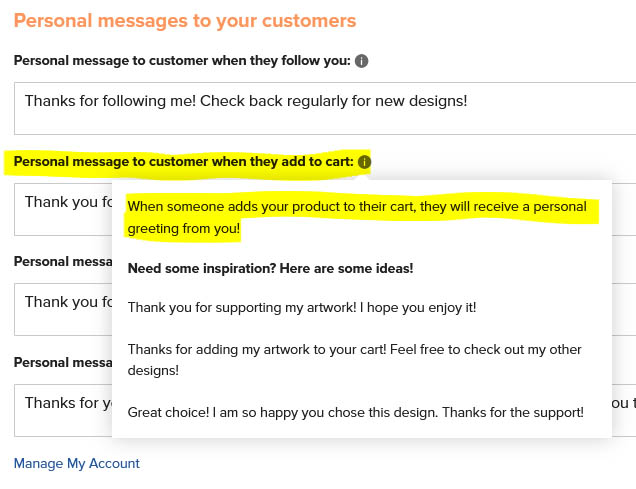Select 'Great choice!' suggestion in tooltip
This screenshot has height=489, width=636.
(x=356, y=412)
